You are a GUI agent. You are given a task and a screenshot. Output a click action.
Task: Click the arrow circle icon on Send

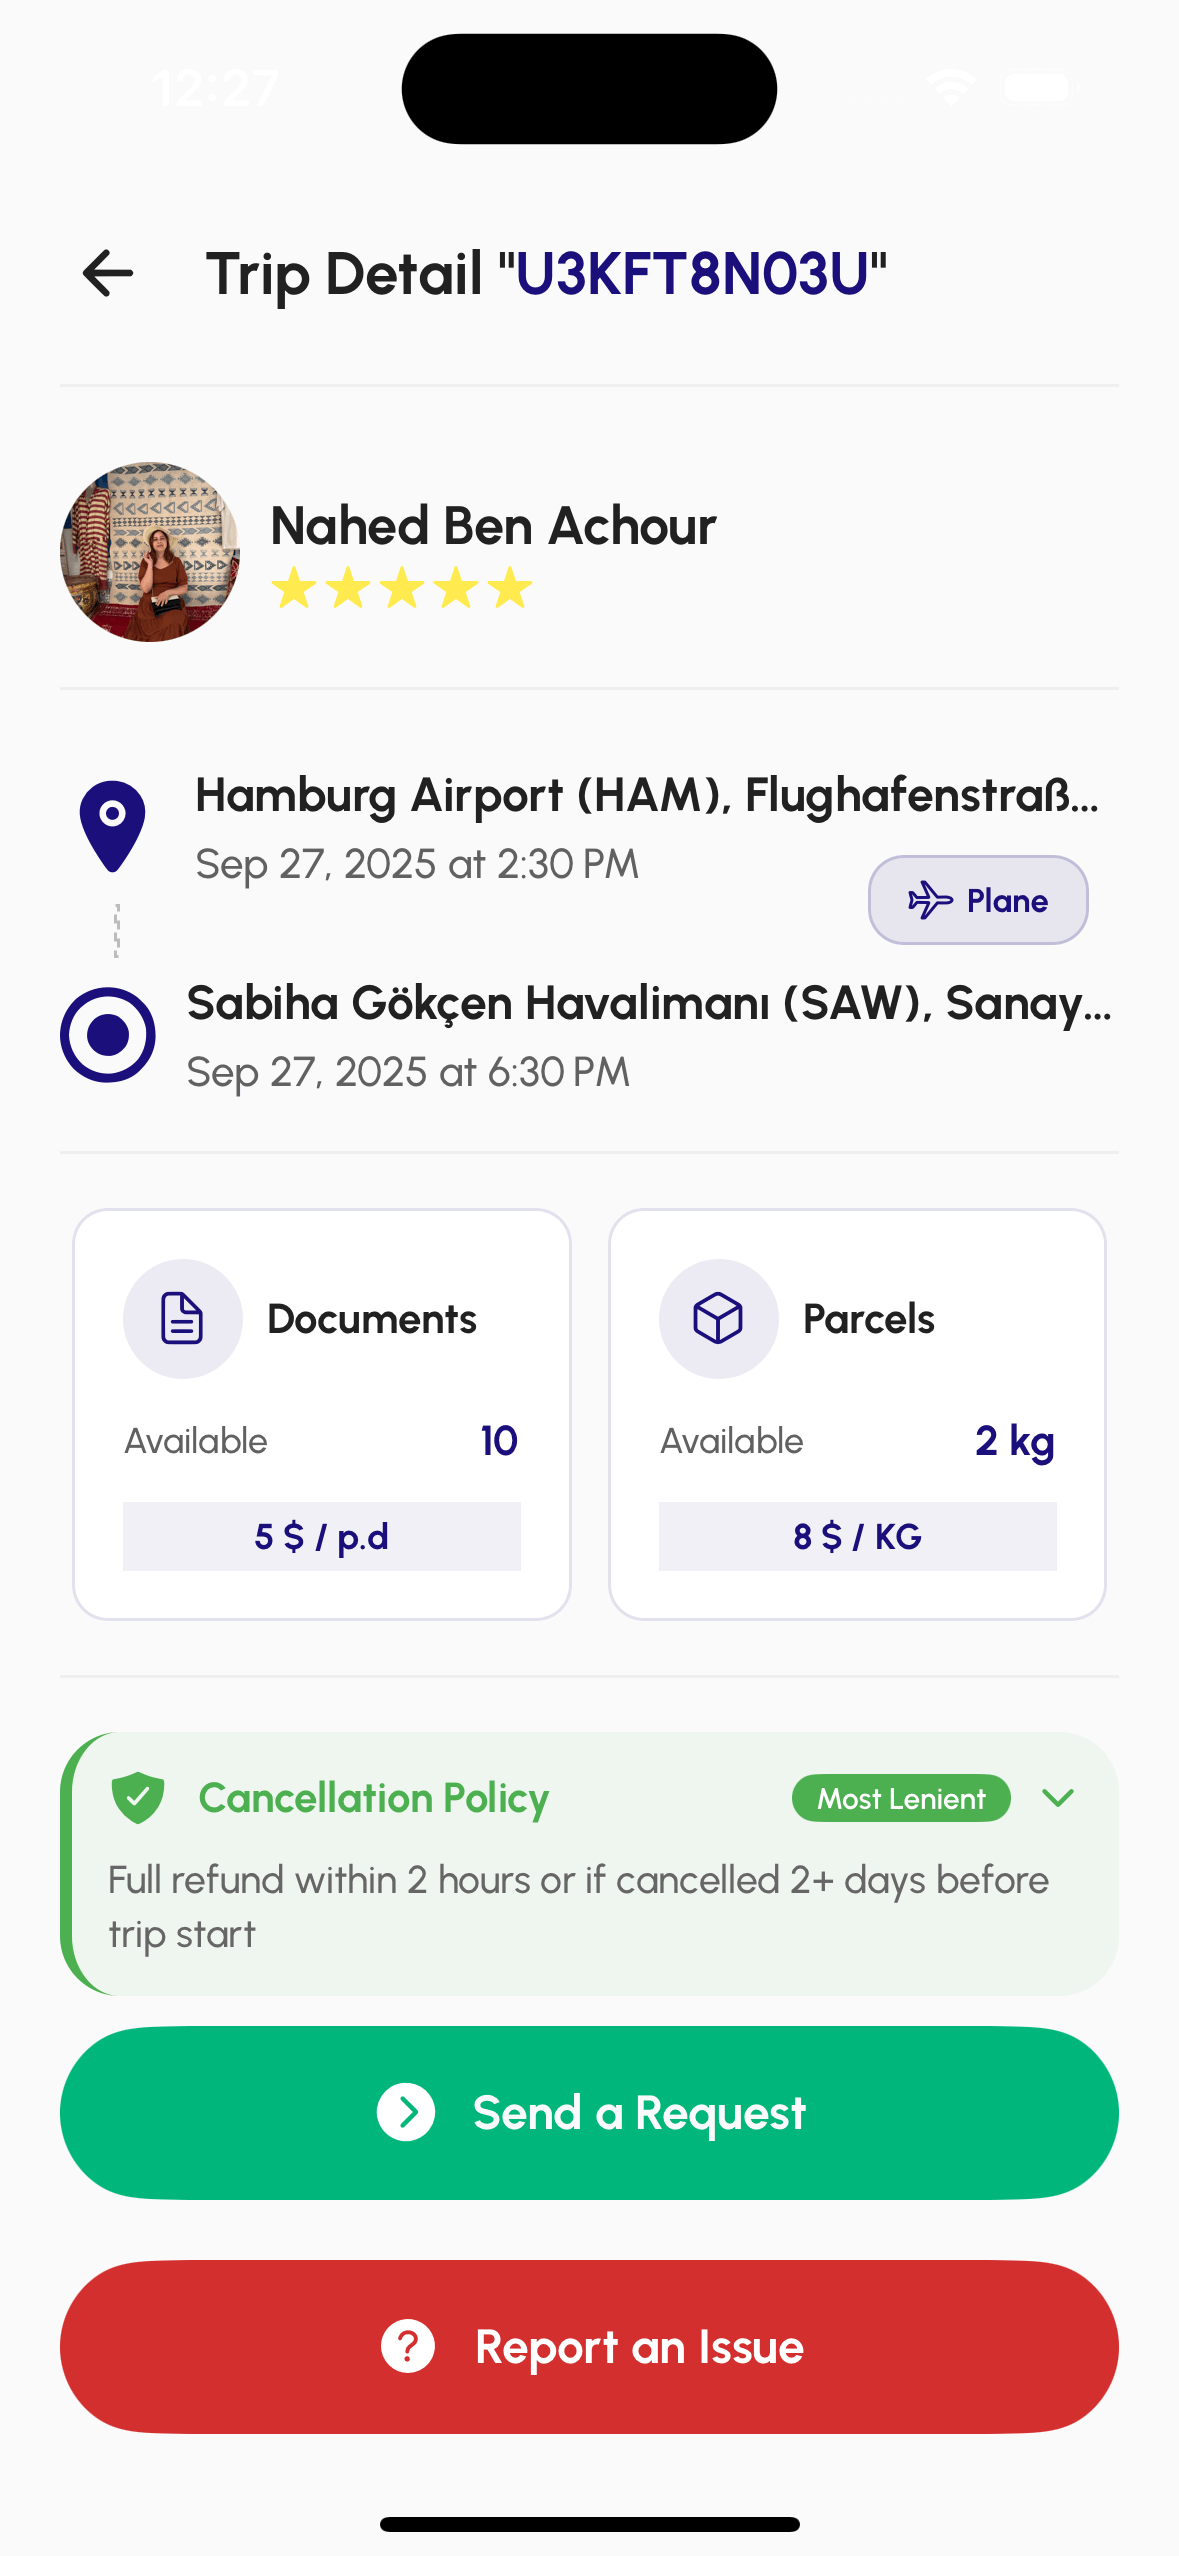click(406, 2112)
